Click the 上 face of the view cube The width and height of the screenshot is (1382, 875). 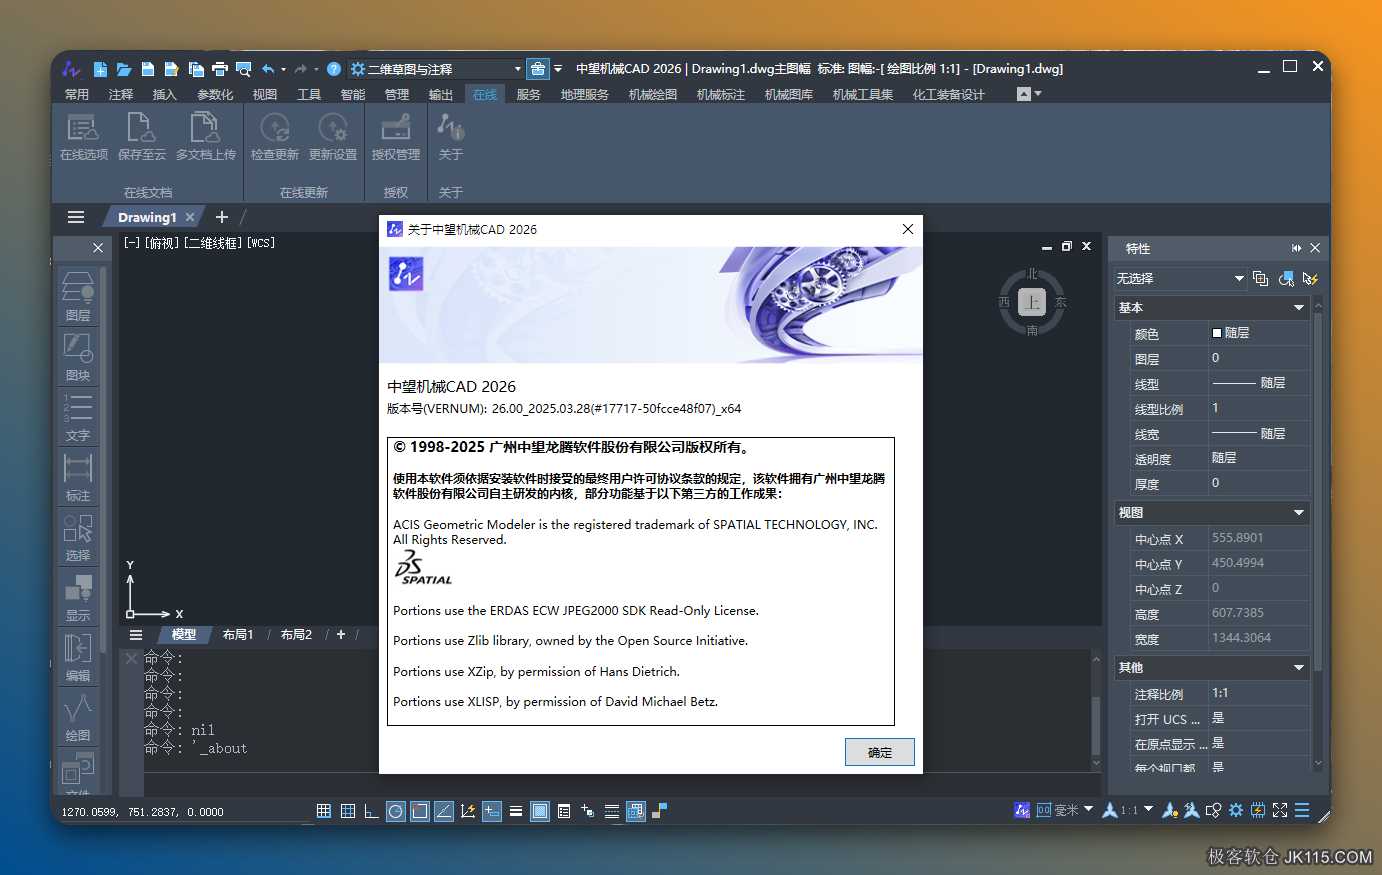pos(1032,302)
